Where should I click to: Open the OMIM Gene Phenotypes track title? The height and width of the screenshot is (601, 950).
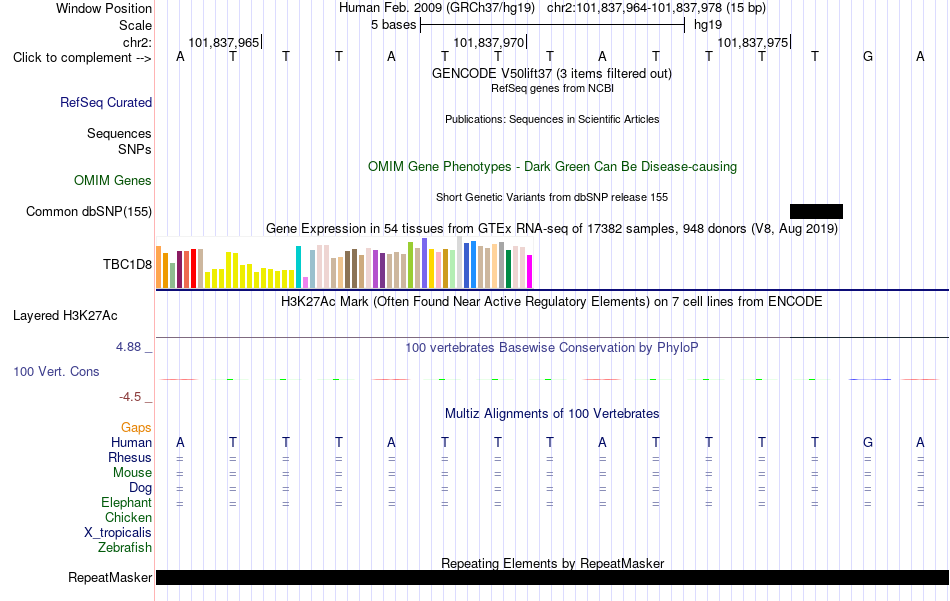(552, 167)
